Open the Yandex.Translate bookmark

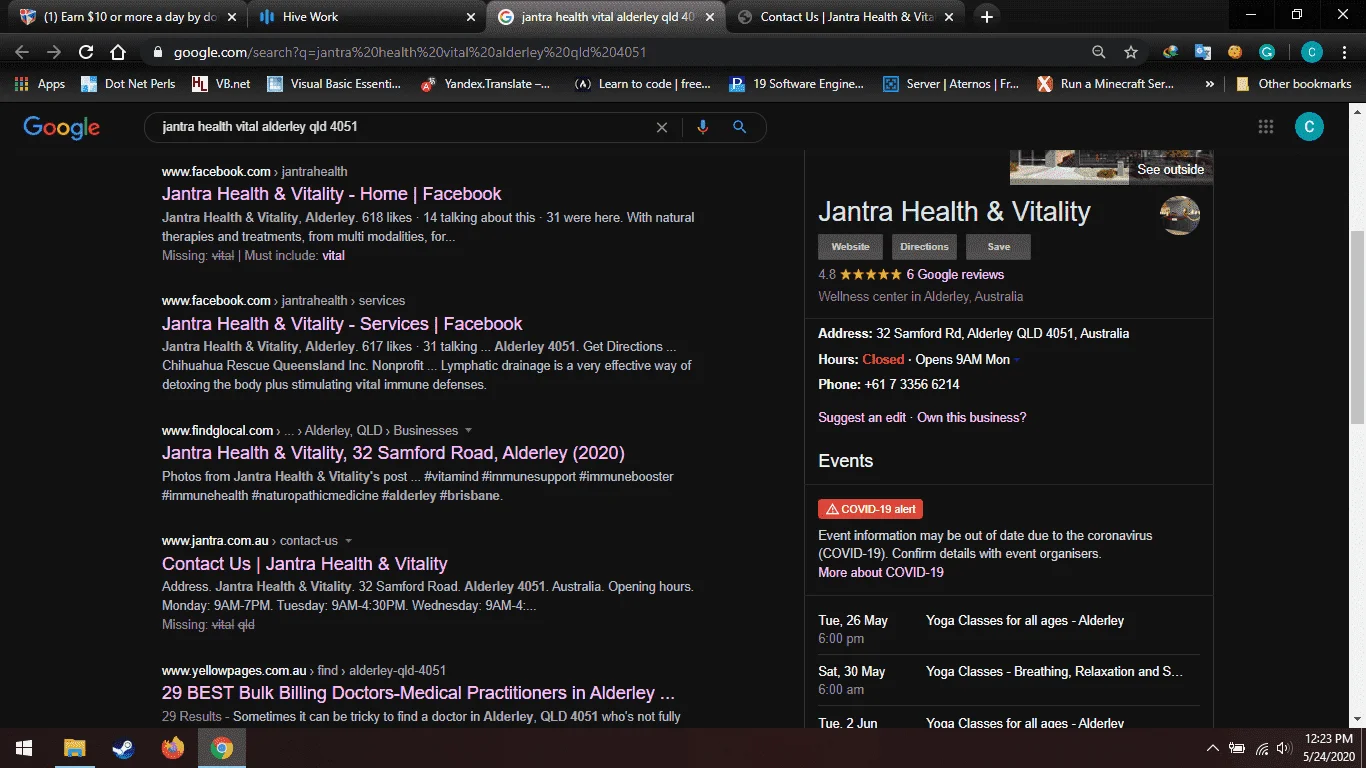[486, 84]
